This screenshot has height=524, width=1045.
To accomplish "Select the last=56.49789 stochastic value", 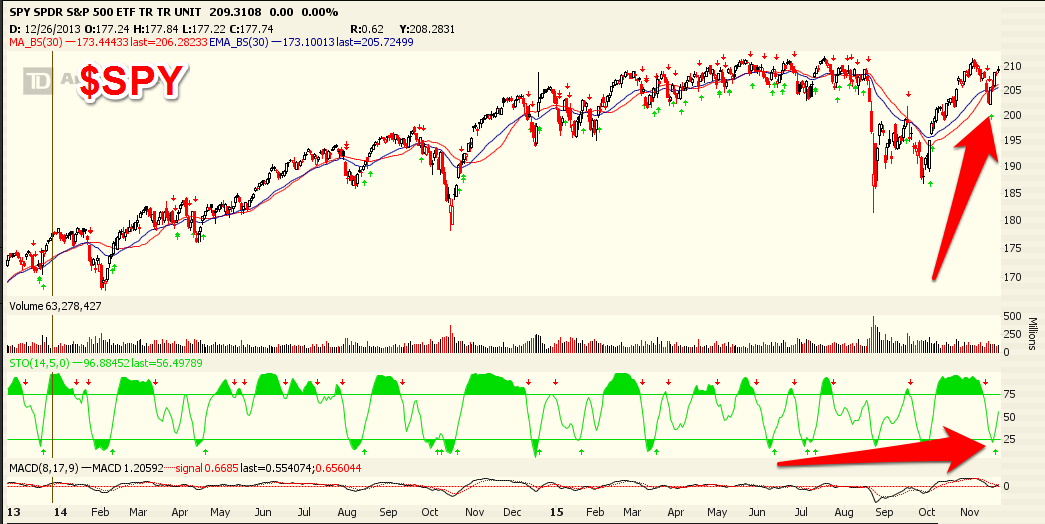I will [x=166, y=363].
